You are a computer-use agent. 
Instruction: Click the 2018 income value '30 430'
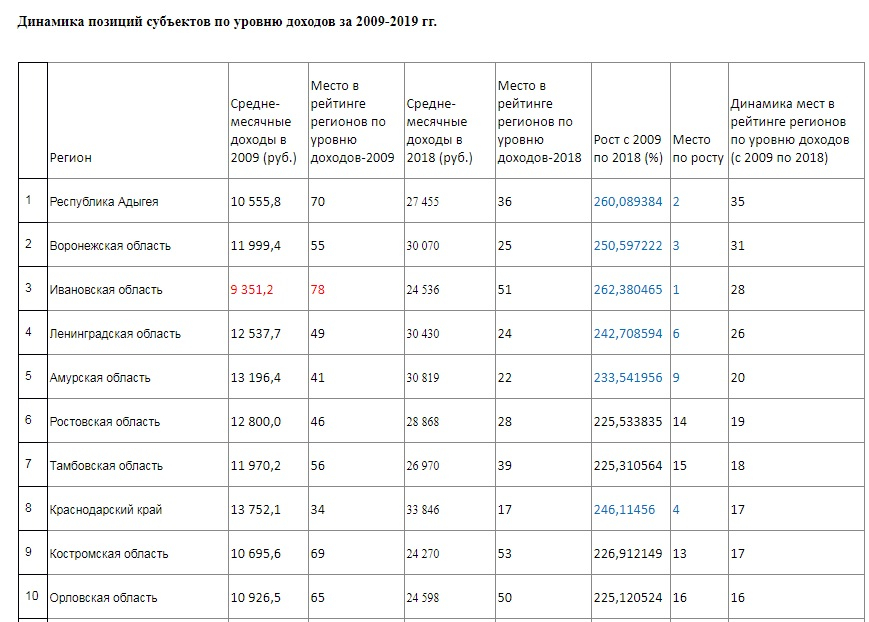click(422, 334)
